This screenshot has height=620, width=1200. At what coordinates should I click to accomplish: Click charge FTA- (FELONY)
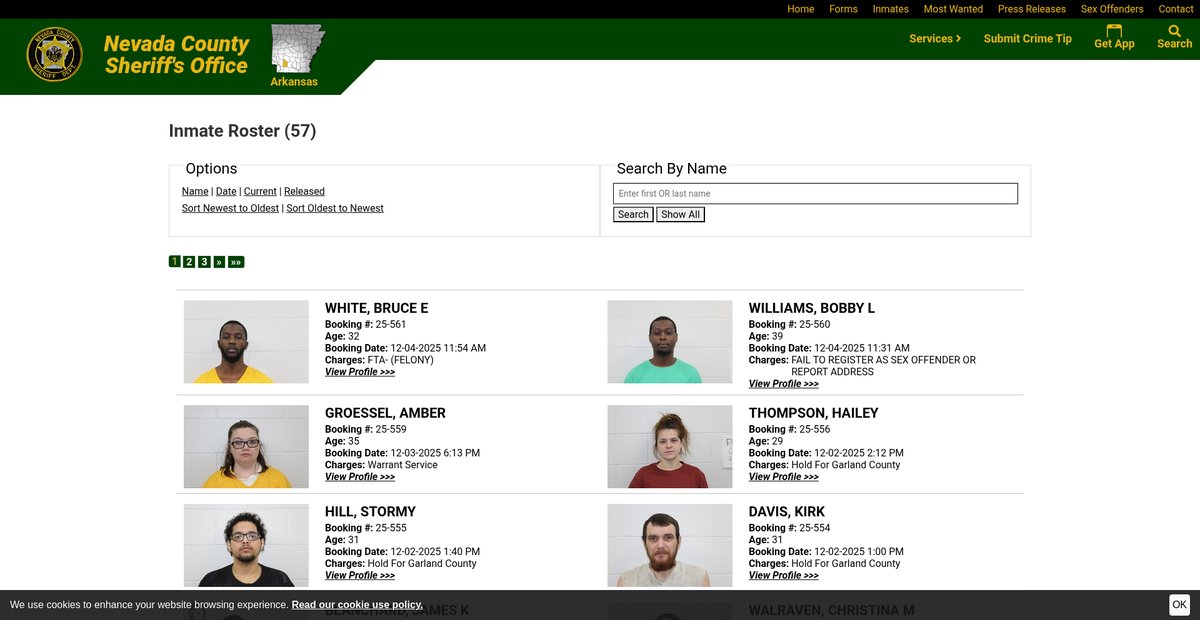[401, 360]
